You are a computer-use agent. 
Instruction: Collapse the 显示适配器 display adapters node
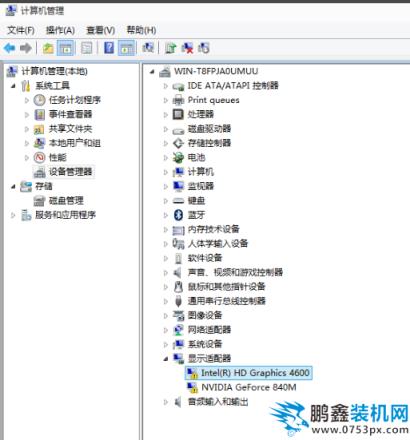coord(166,359)
